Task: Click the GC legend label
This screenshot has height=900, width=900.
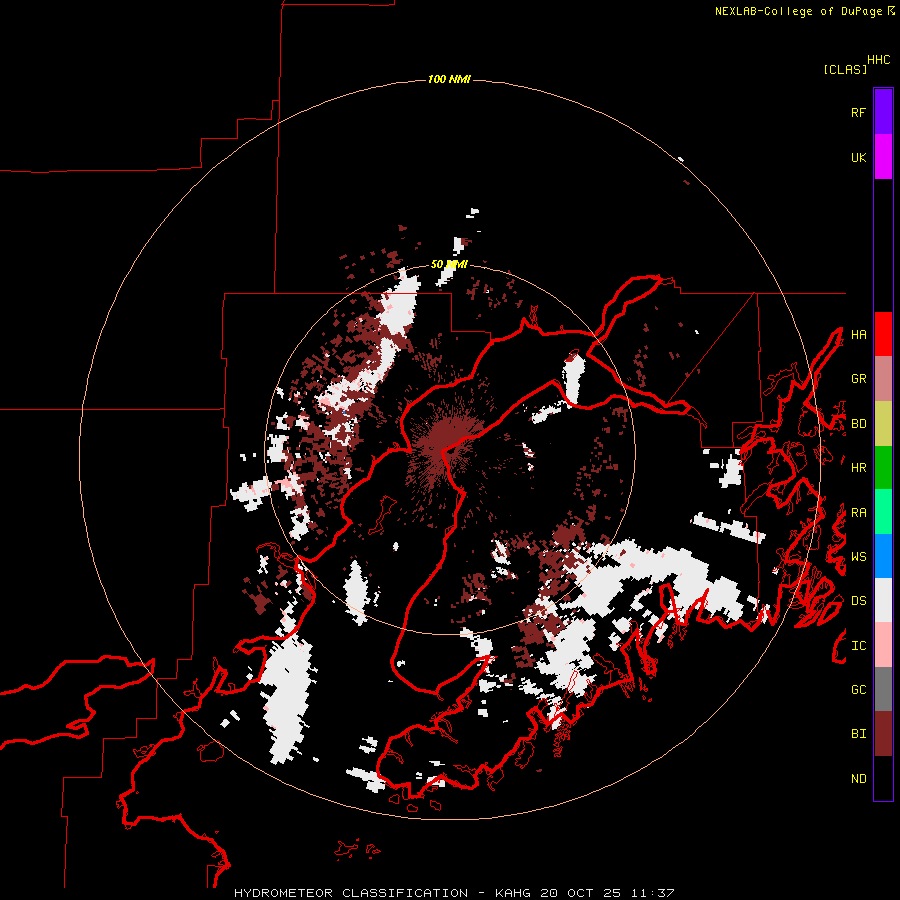Action: point(858,690)
